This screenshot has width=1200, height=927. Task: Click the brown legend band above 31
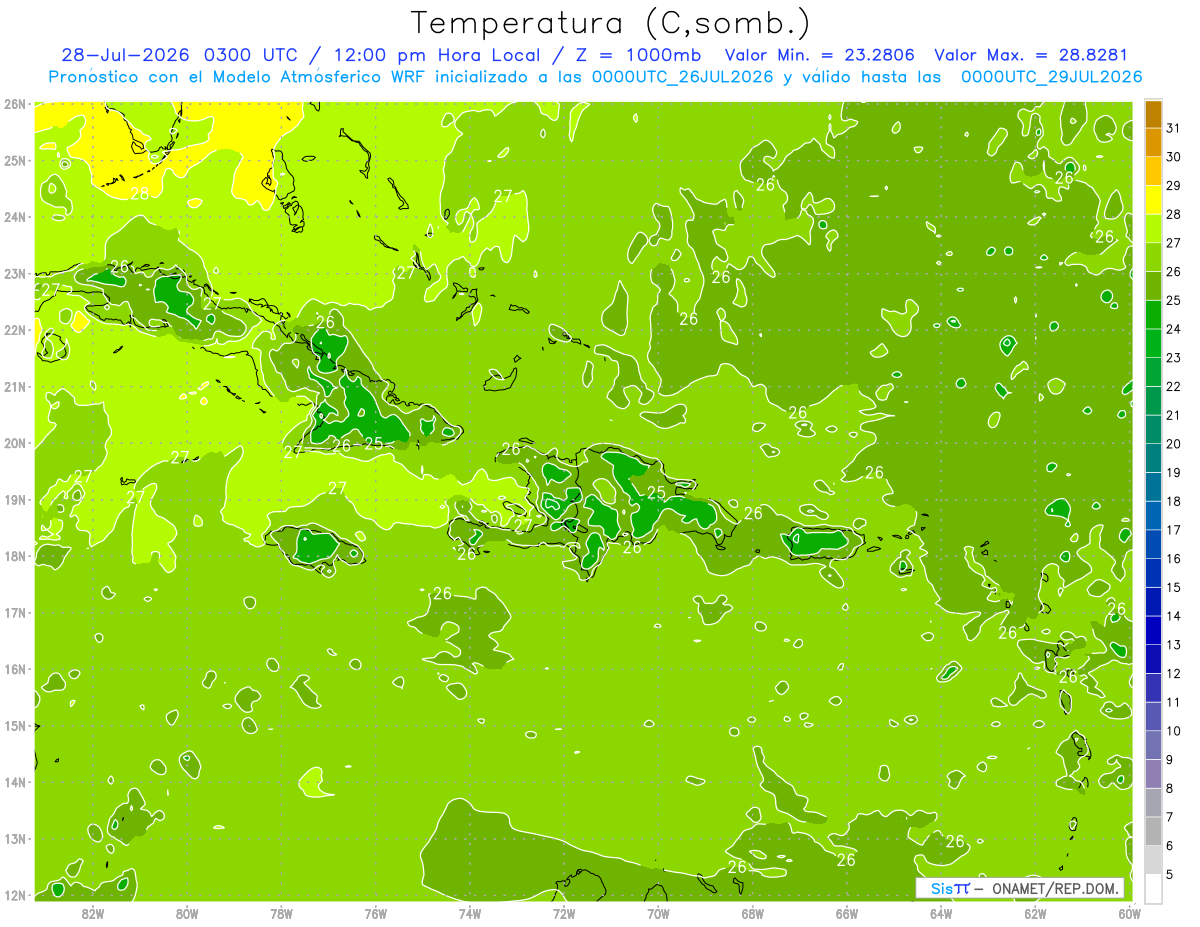coord(1153,114)
